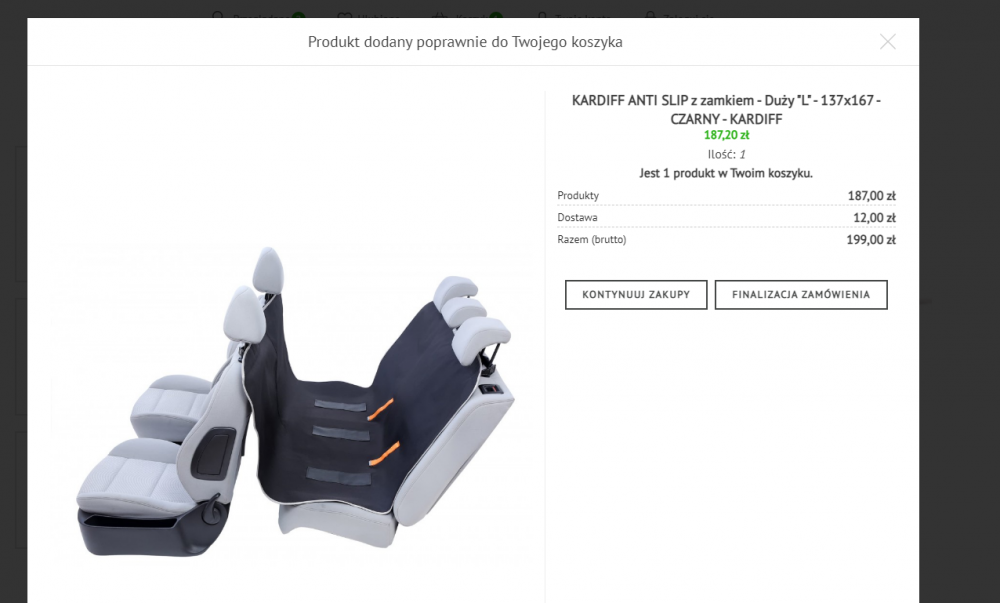This screenshot has width=1000, height=603.
Task: Click the 187,00 zł products amount
Action: [x=871, y=196]
